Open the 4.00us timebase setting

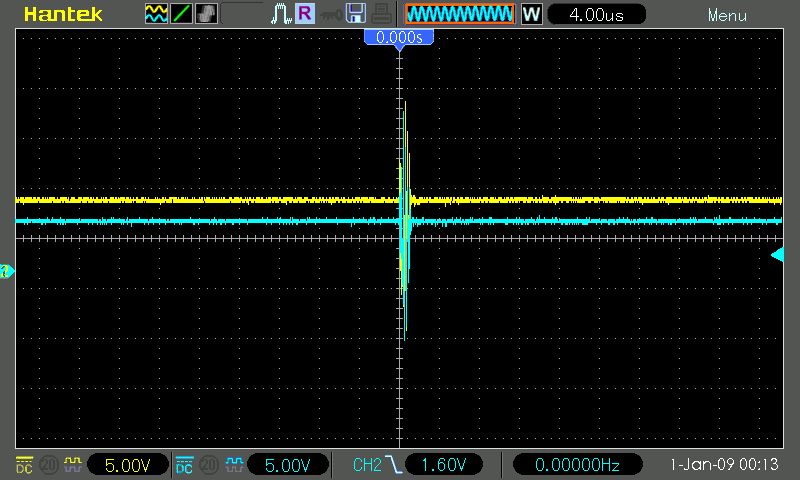click(597, 15)
